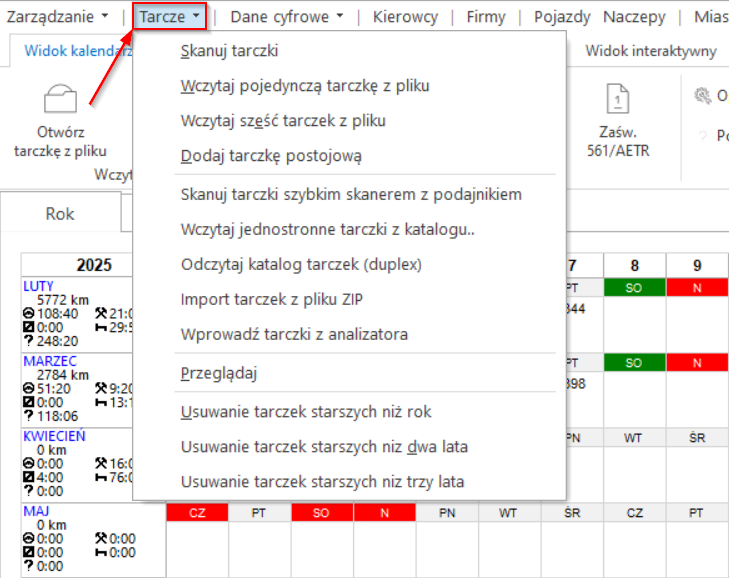The width and height of the screenshot is (729, 578).
Task: Collapse the open Tarcze menu
Action: (169, 17)
